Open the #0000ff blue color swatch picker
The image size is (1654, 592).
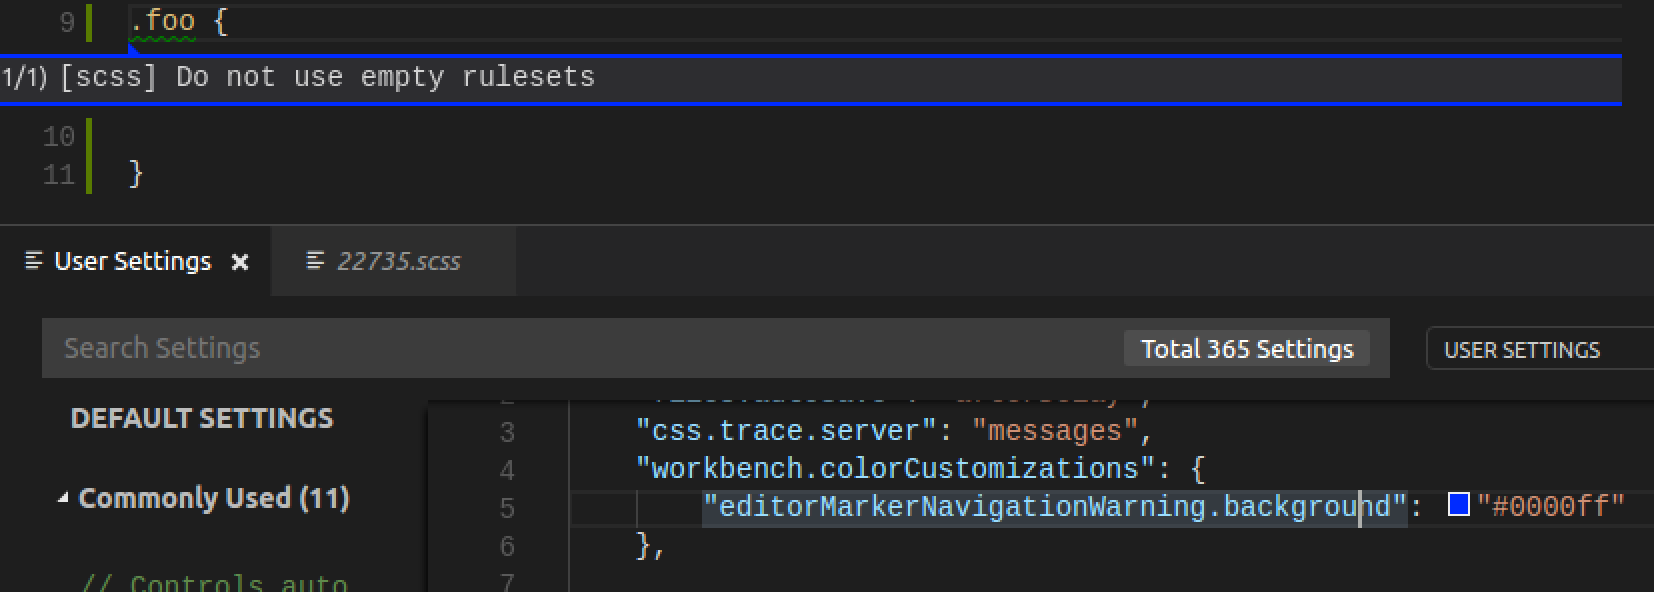coord(1459,505)
